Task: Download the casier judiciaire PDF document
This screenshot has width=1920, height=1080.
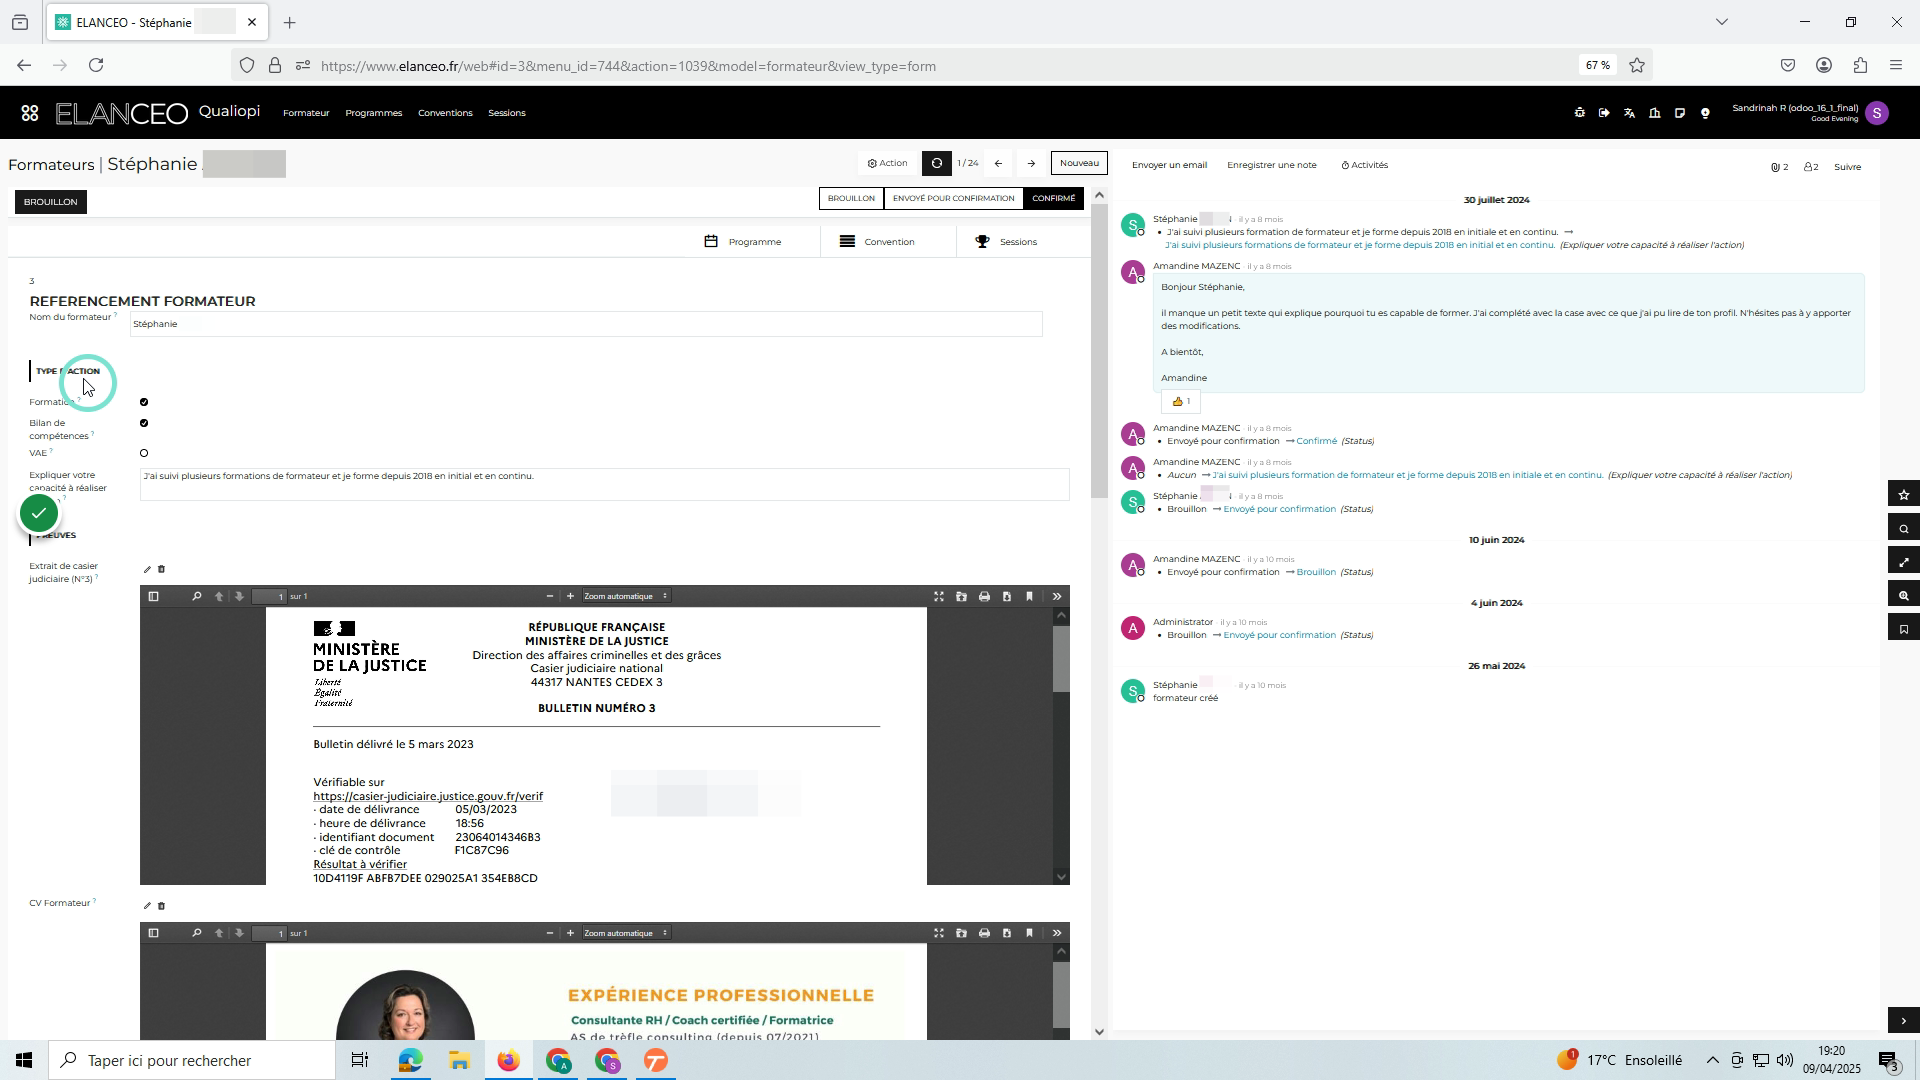Action: [x=1007, y=597]
